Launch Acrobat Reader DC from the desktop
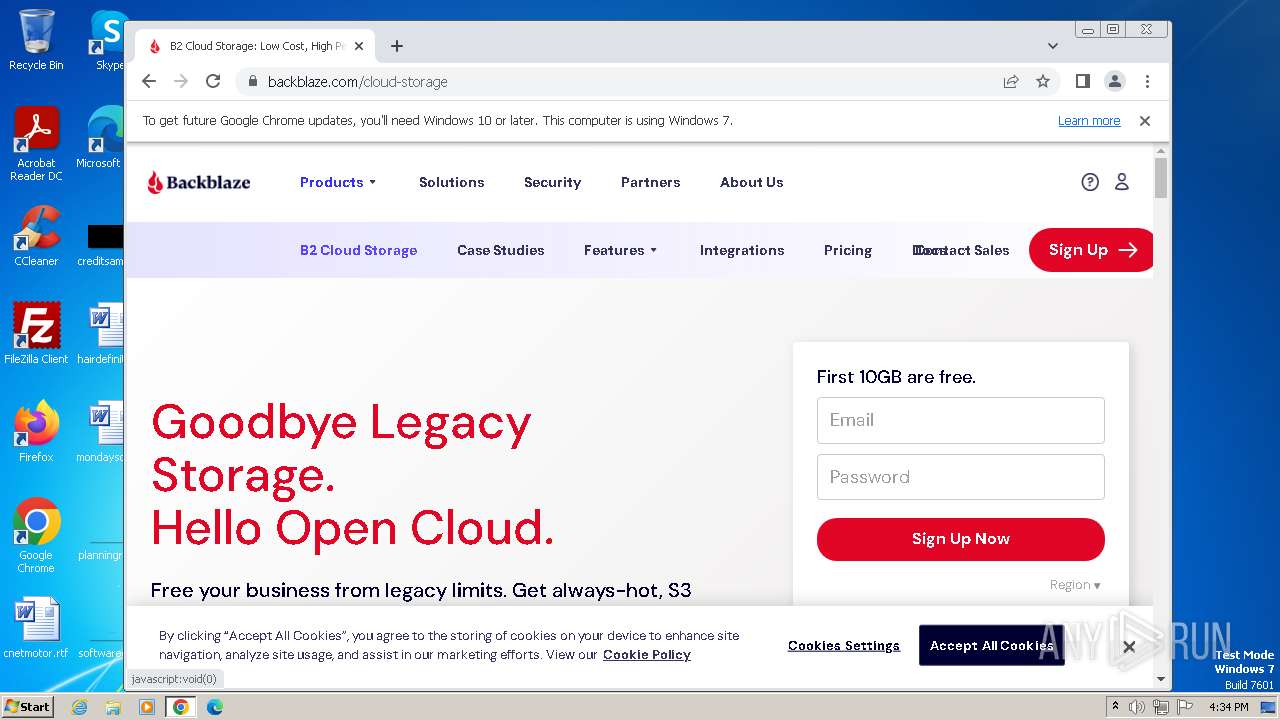The width and height of the screenshot is (1280, 720). 36,144
